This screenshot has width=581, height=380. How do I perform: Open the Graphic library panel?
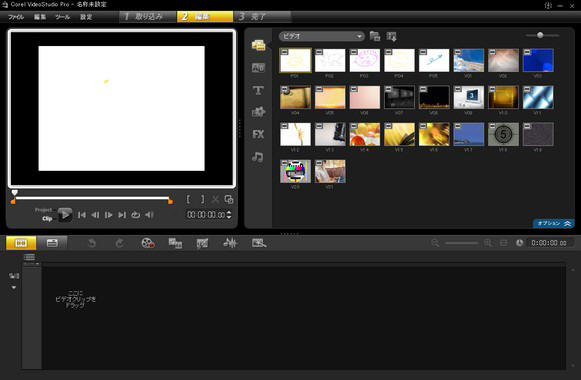point(258,112)
